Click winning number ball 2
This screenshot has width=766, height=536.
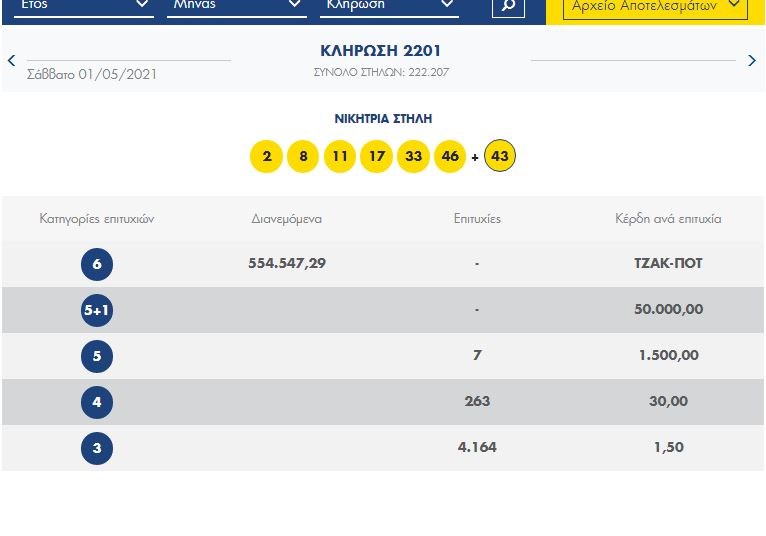coord(266,157)
